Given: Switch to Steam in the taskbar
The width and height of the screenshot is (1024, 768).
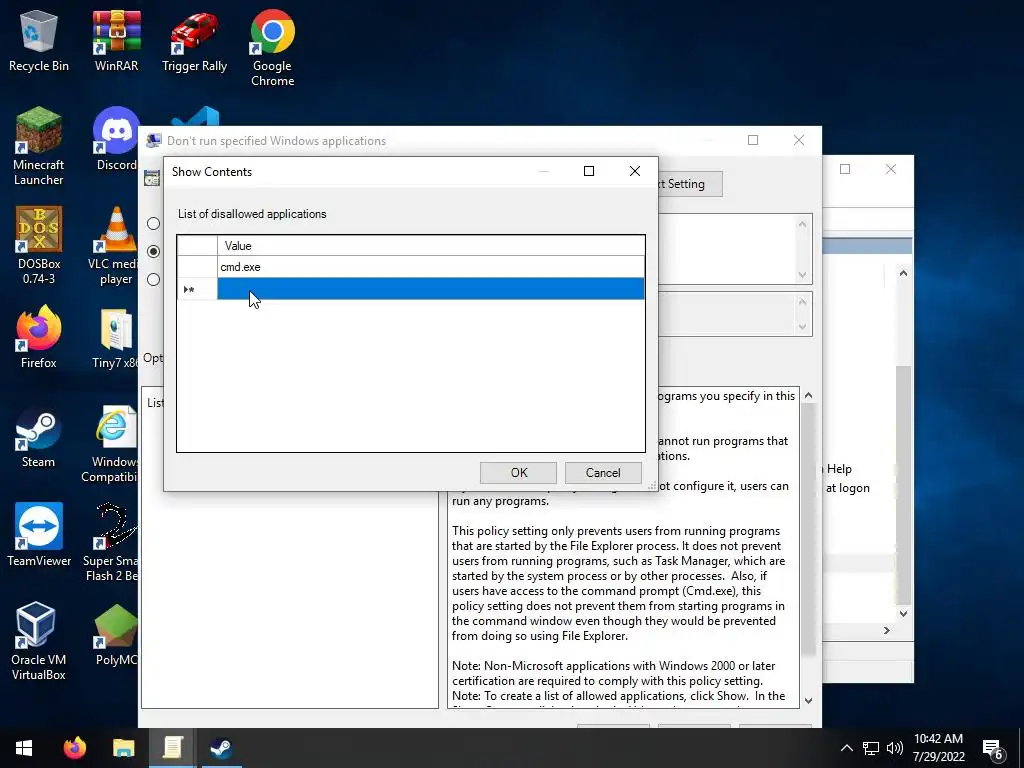Looking at the screenshot, I should pos(221,748).
